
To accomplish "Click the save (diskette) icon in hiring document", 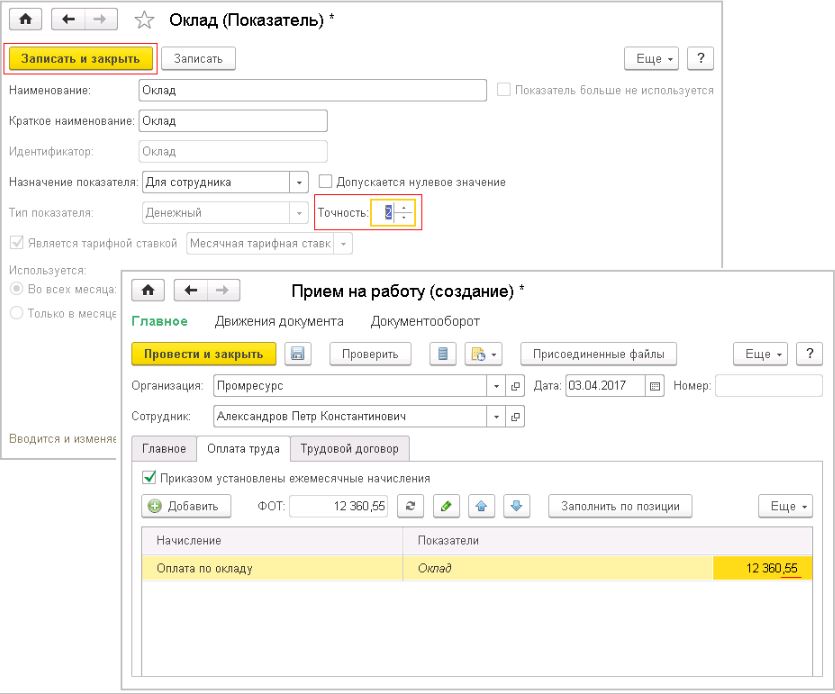I will click(296, 353).
